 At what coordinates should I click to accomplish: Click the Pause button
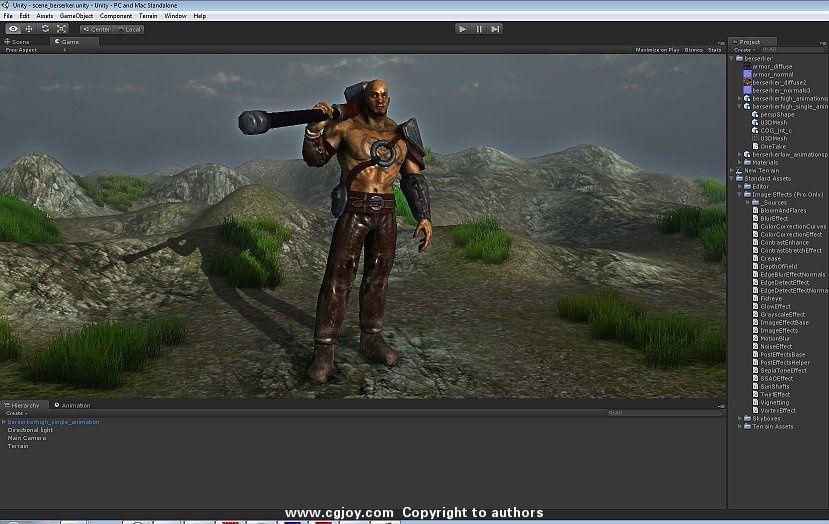click(479, 29)
